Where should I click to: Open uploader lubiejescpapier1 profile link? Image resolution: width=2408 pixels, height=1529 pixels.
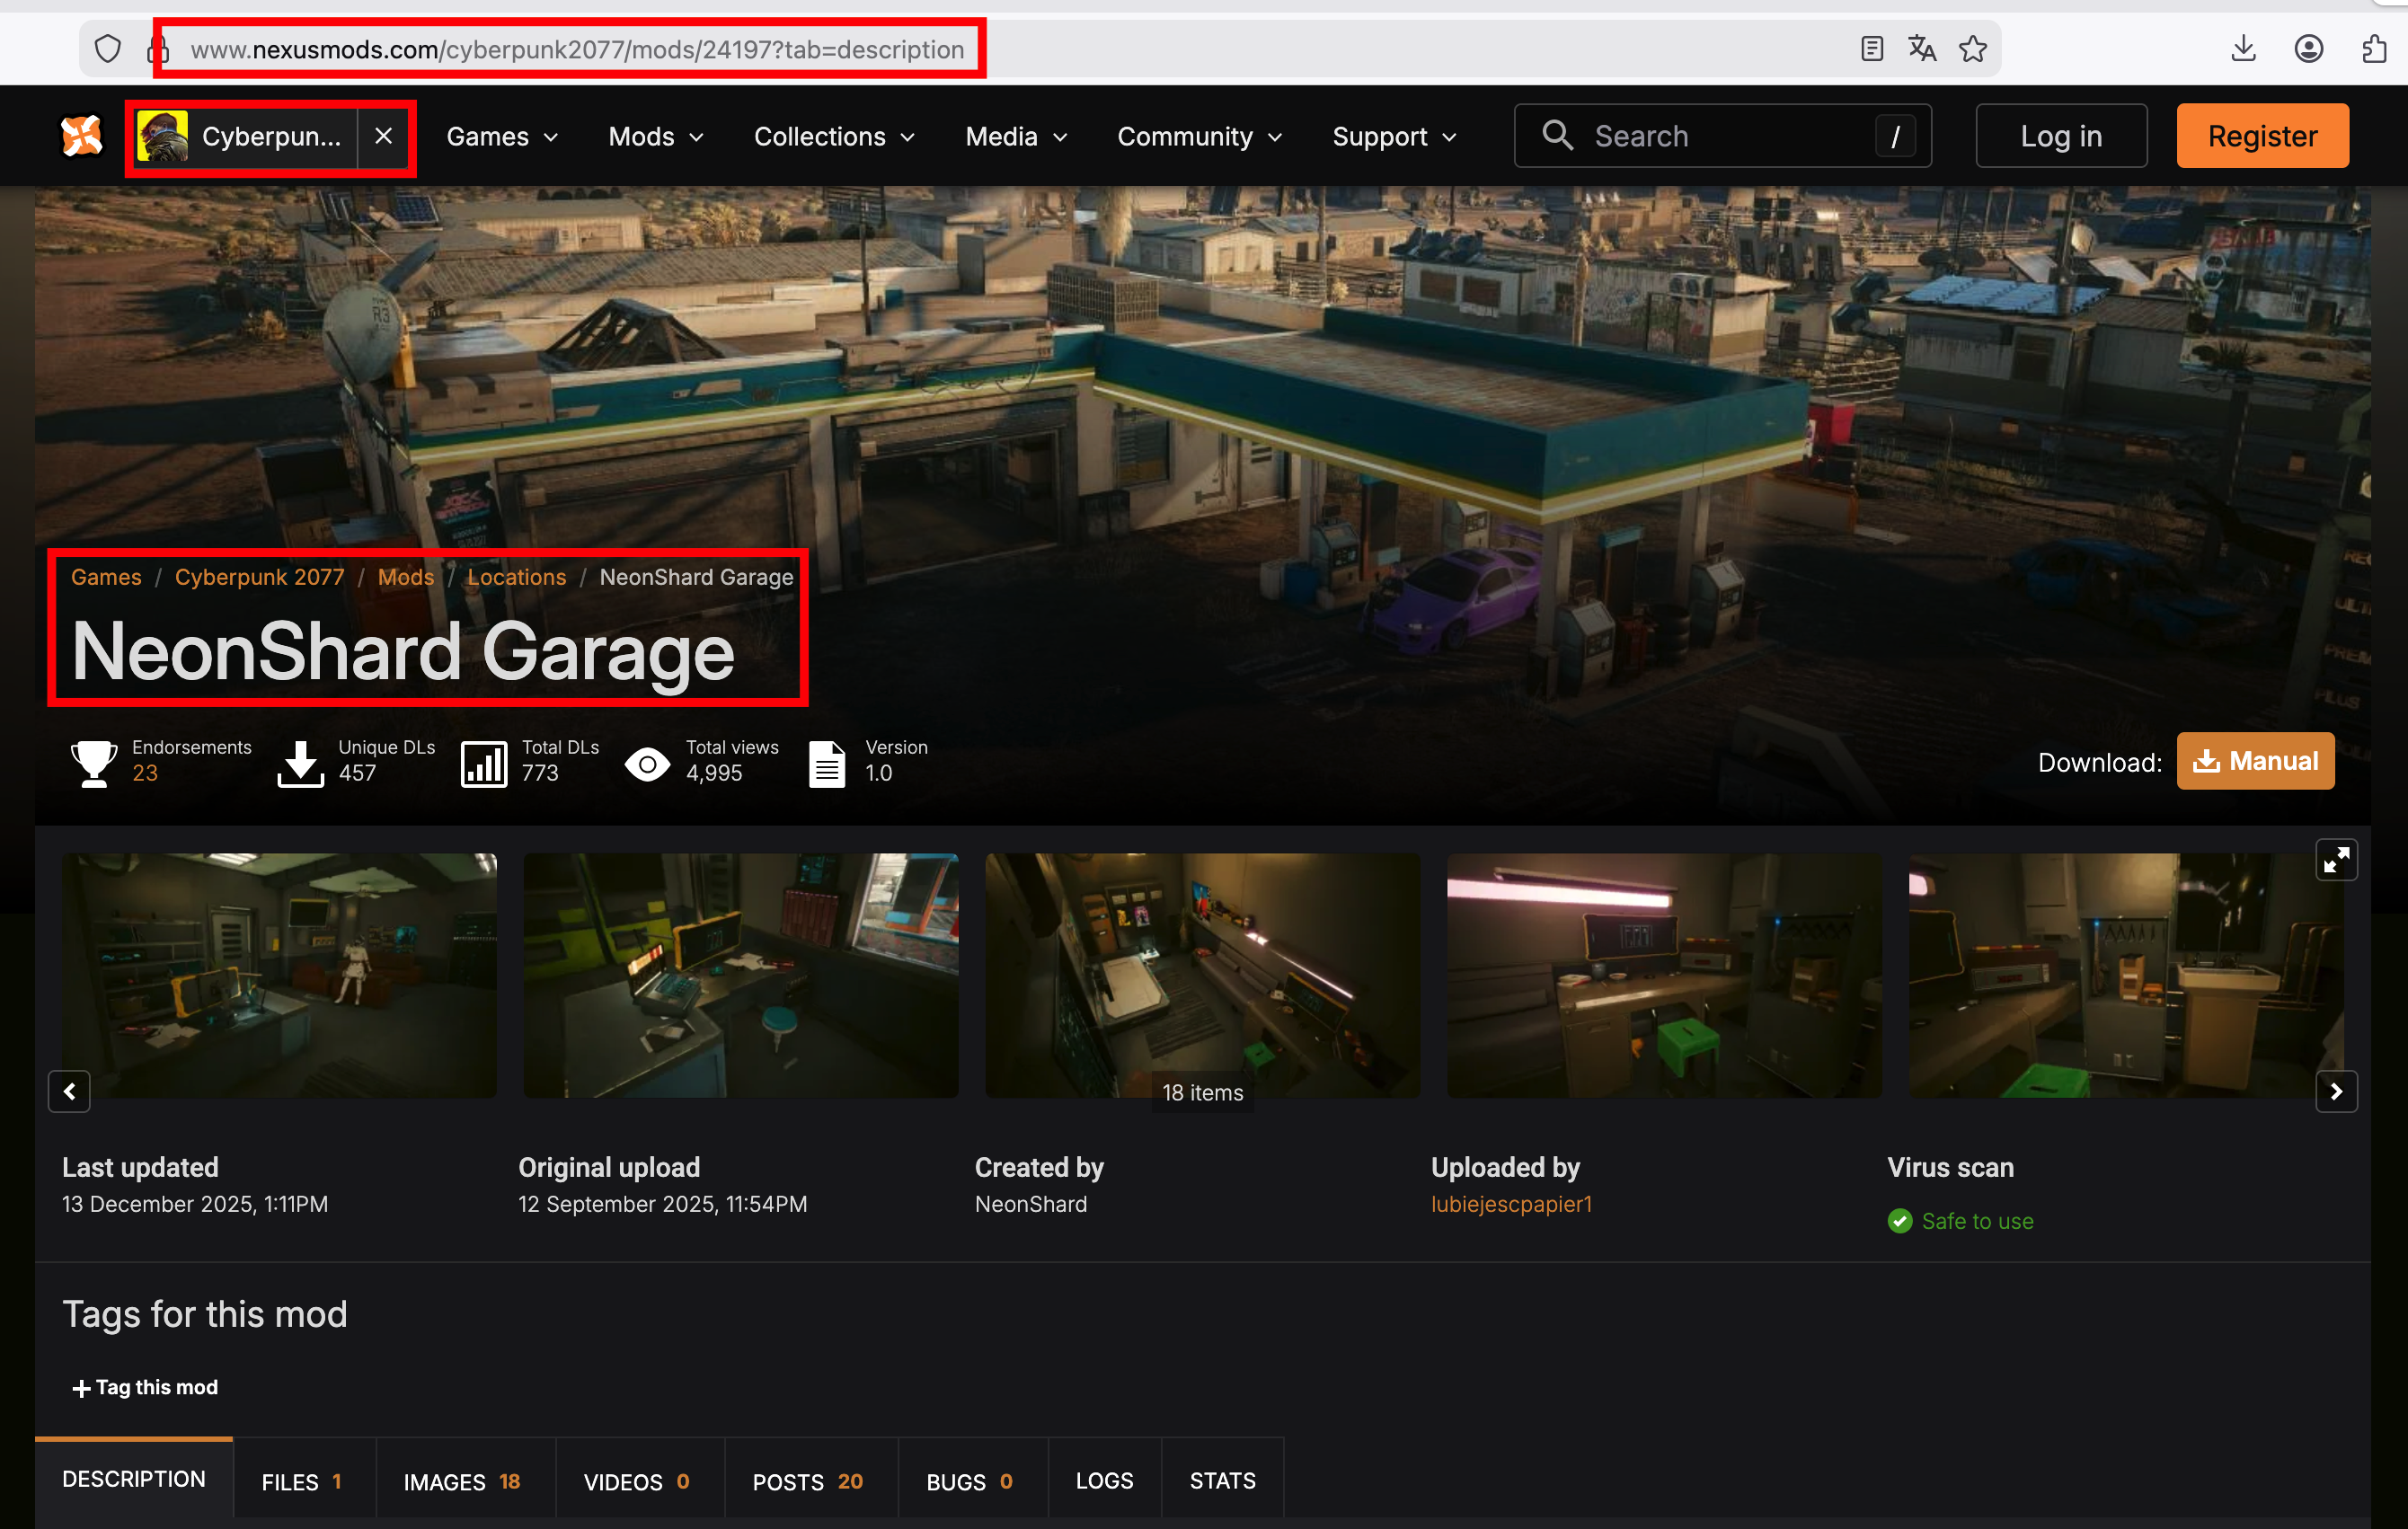[x=1510, y=1204]
